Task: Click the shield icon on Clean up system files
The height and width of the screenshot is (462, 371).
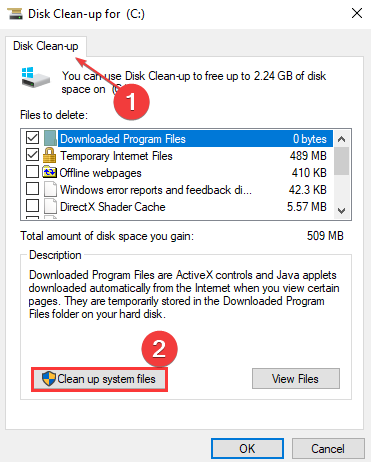Action: (49, 379)
